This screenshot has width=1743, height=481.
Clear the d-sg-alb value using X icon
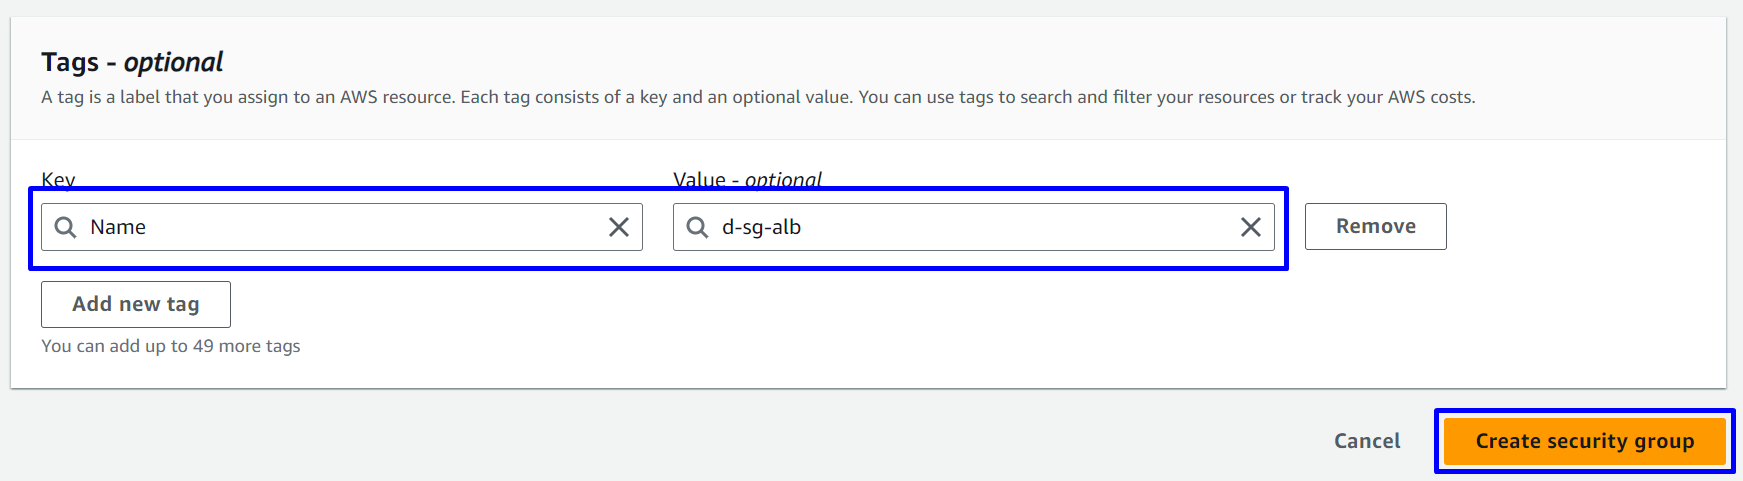pyautogui.click(x=1250, y=228)
